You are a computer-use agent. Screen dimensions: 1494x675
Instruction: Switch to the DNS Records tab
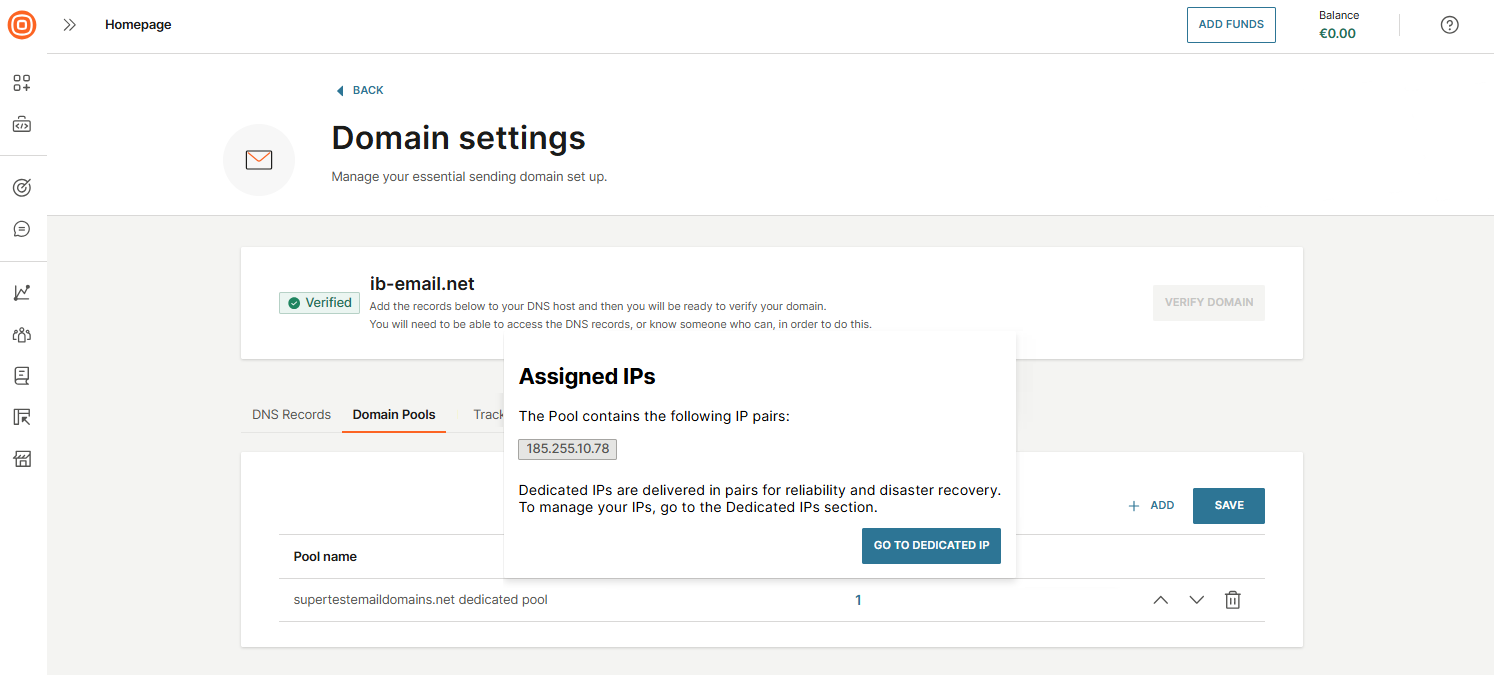[x=290, y=414]
